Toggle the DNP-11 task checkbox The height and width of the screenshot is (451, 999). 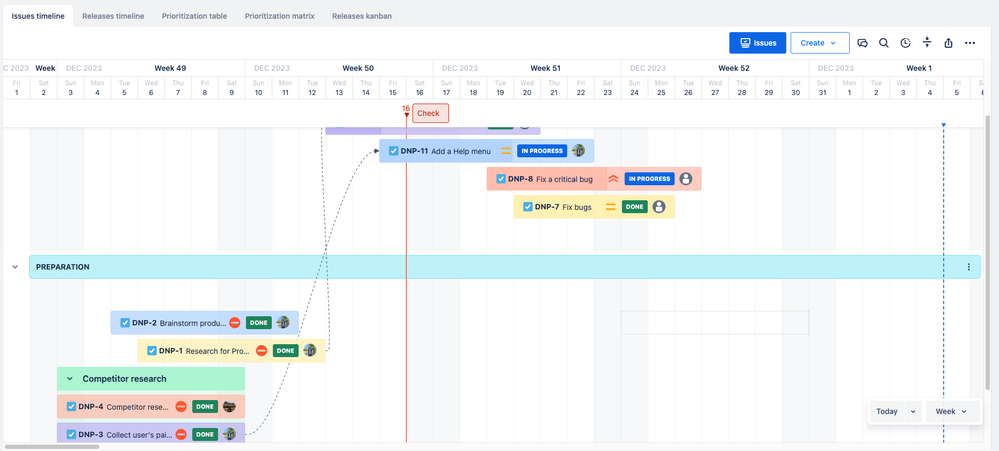click(x=393, y=151)
